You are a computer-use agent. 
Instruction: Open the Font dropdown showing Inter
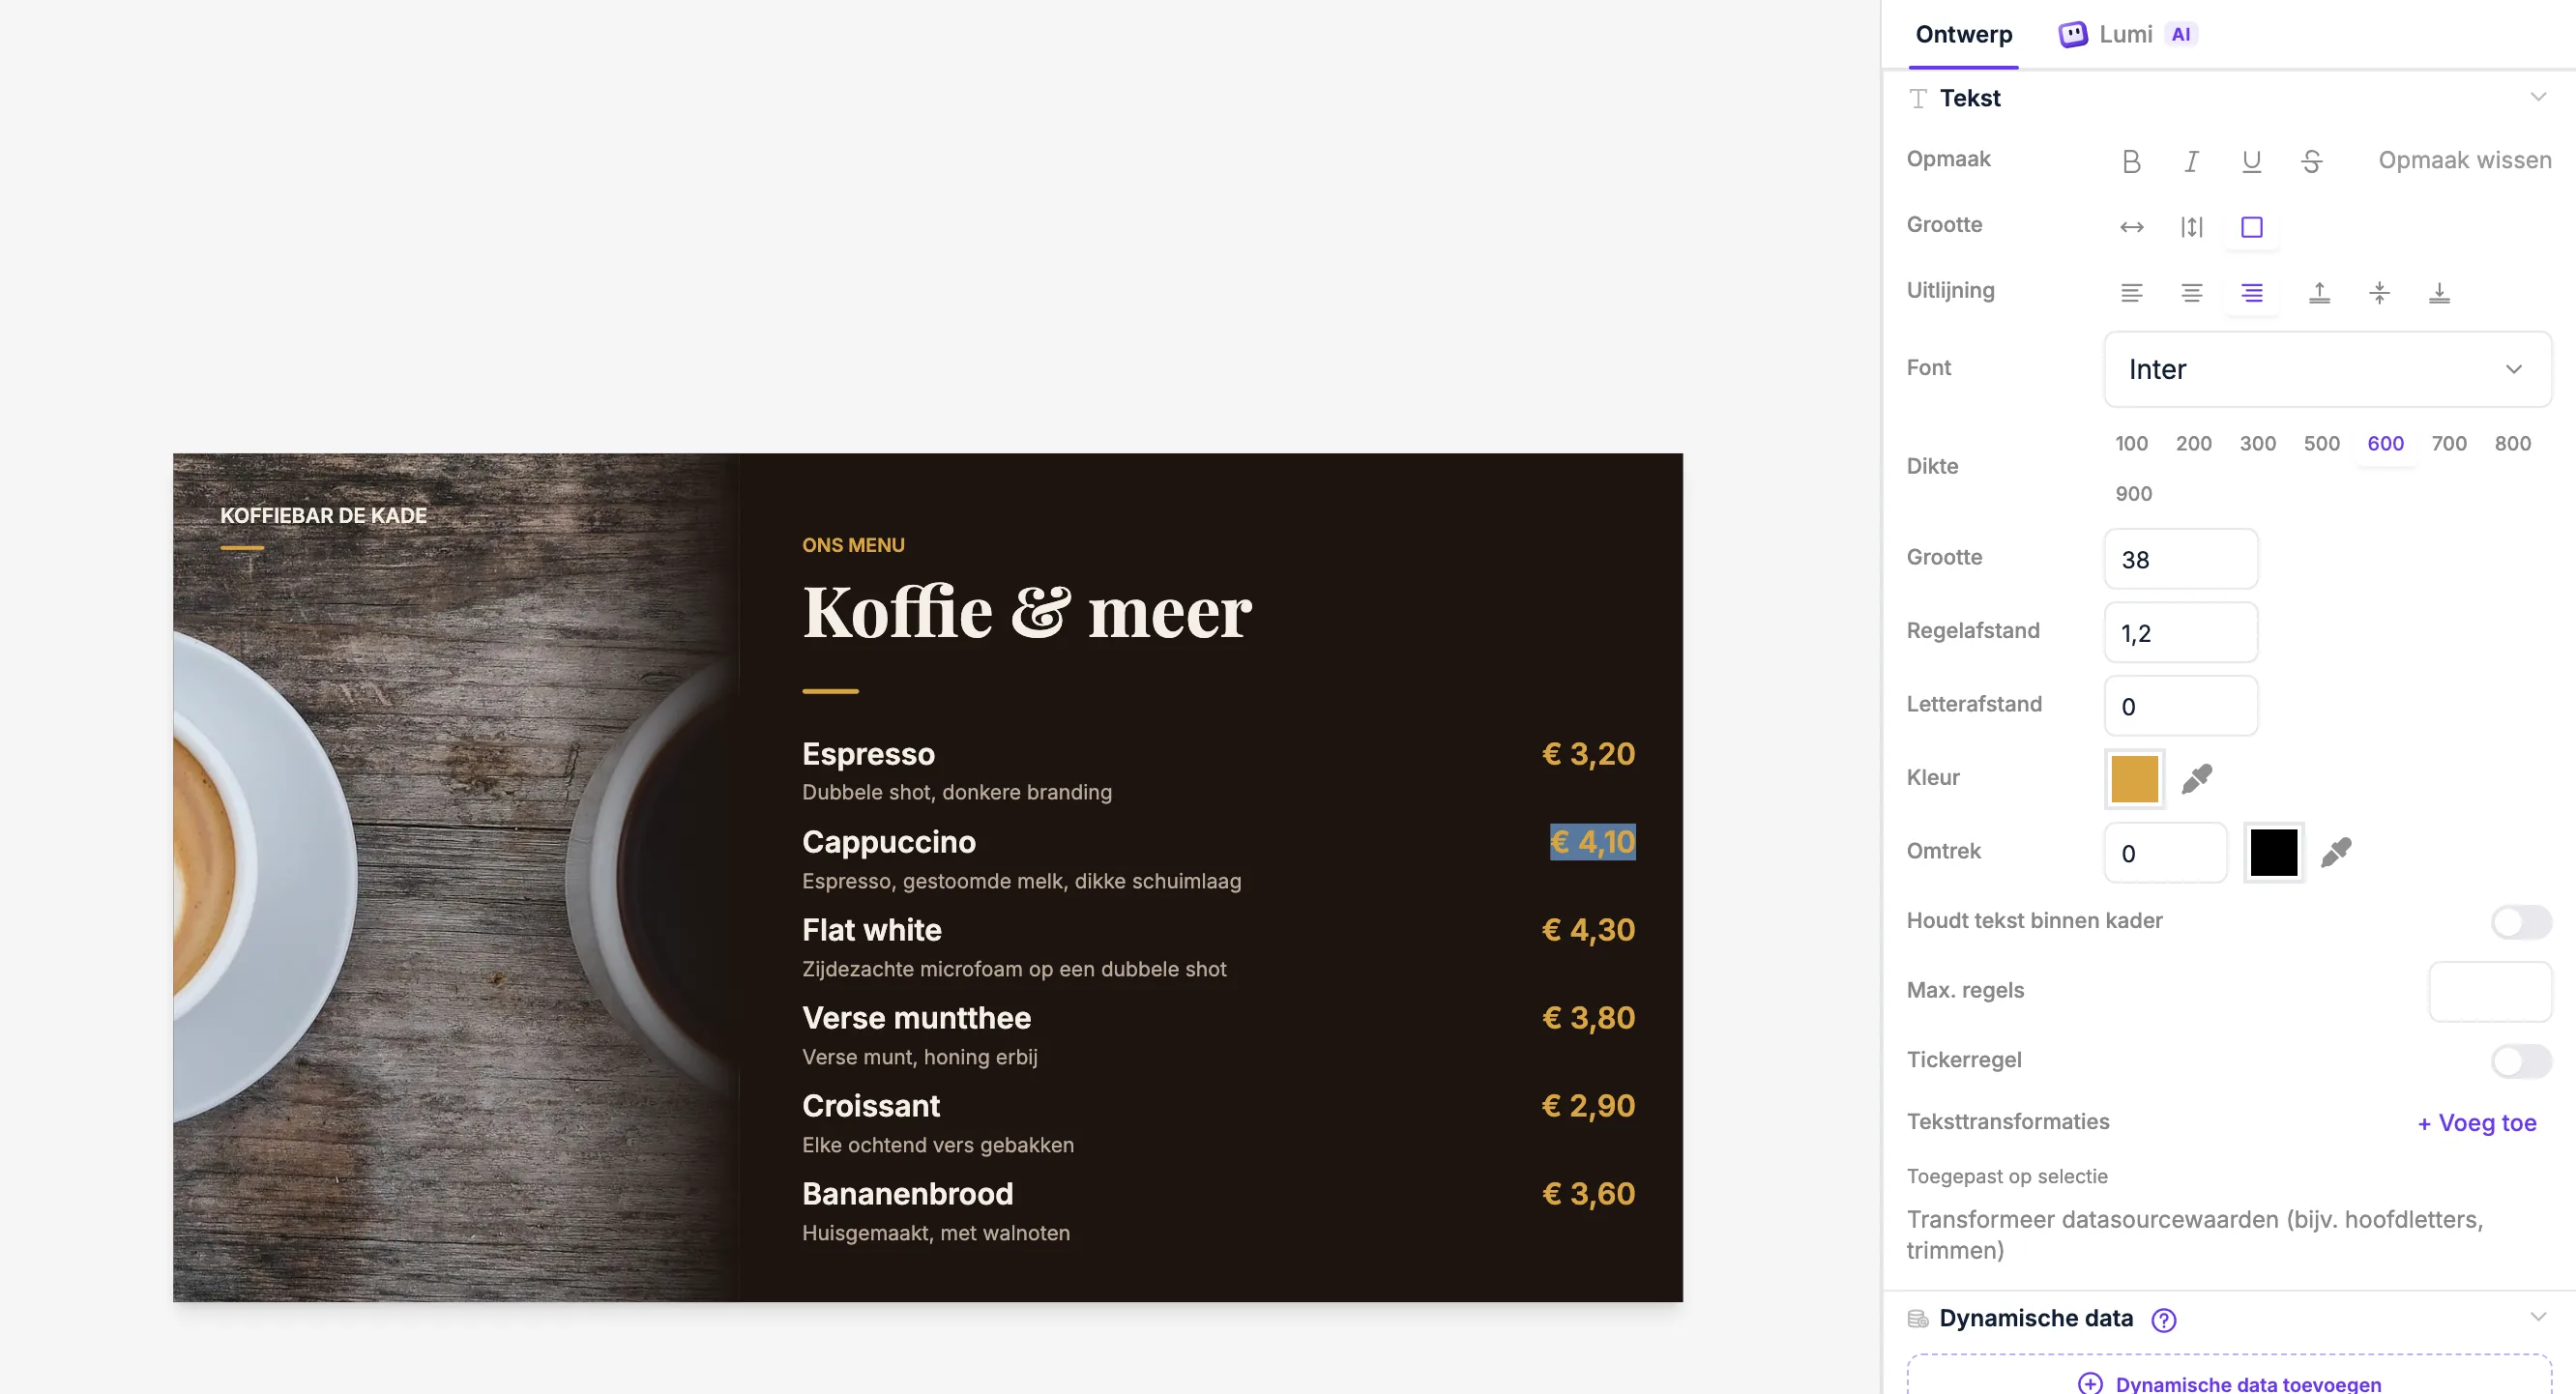point(2327,369)
